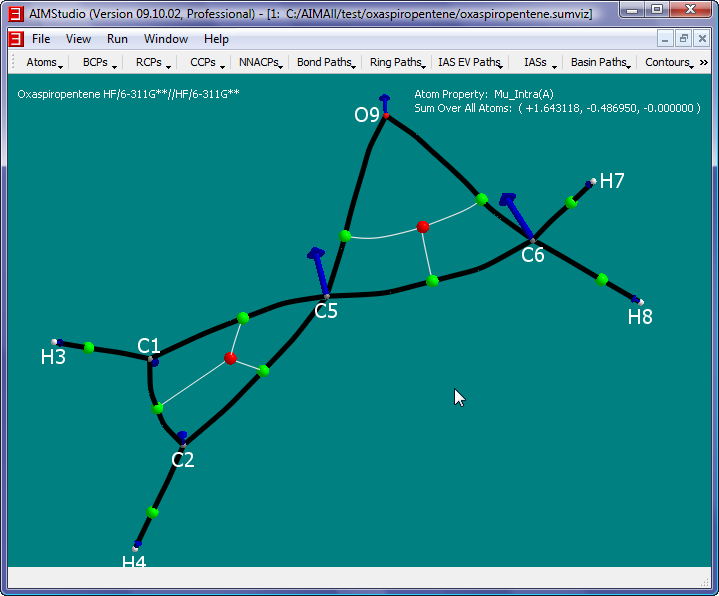Open the Bond Paths dropdown
Image resolution: width=719 pixels, height=596 pixels.
326,62
